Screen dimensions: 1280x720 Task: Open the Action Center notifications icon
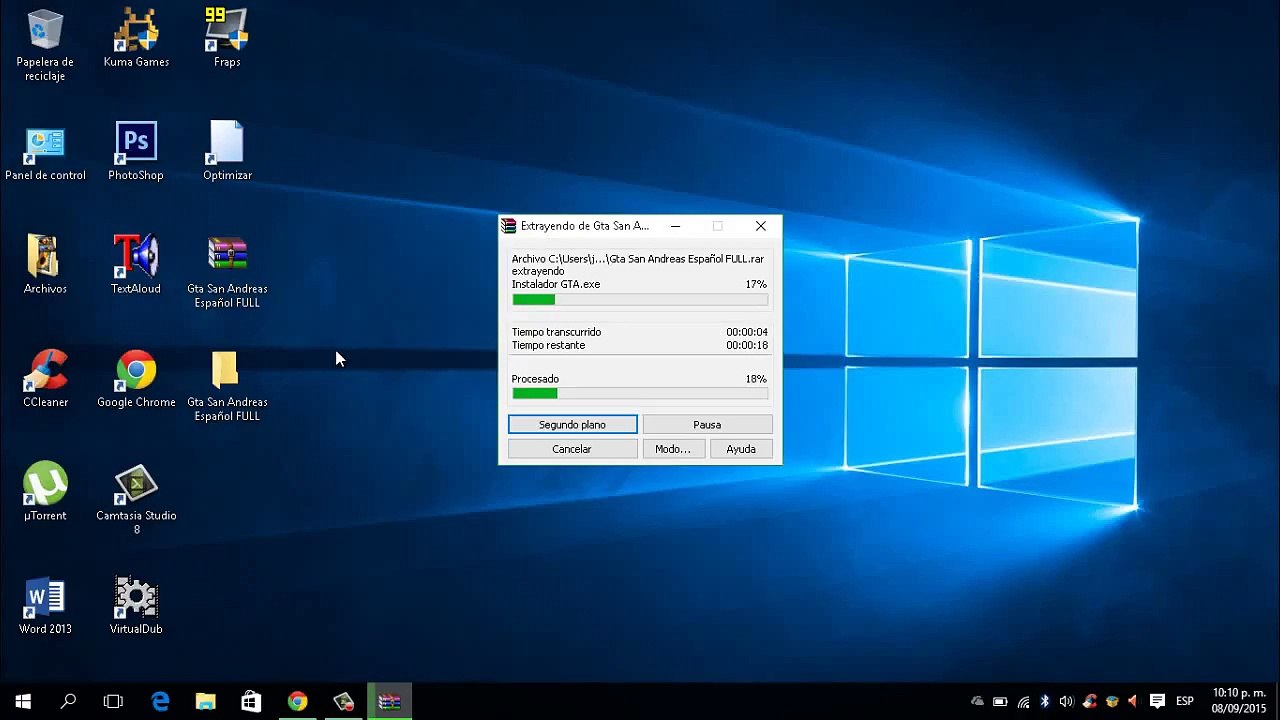(1157, 702)
